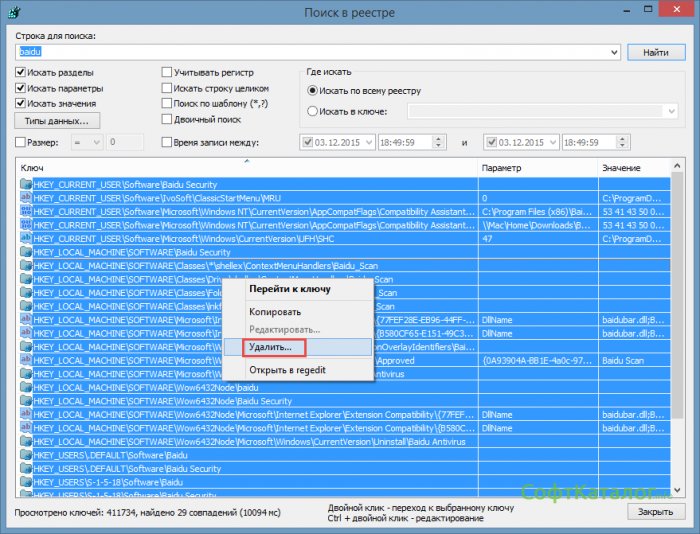Open the 'Типы данных...' dialog button
The width and height of the screenshot is (700, 534).
(56, 121)
